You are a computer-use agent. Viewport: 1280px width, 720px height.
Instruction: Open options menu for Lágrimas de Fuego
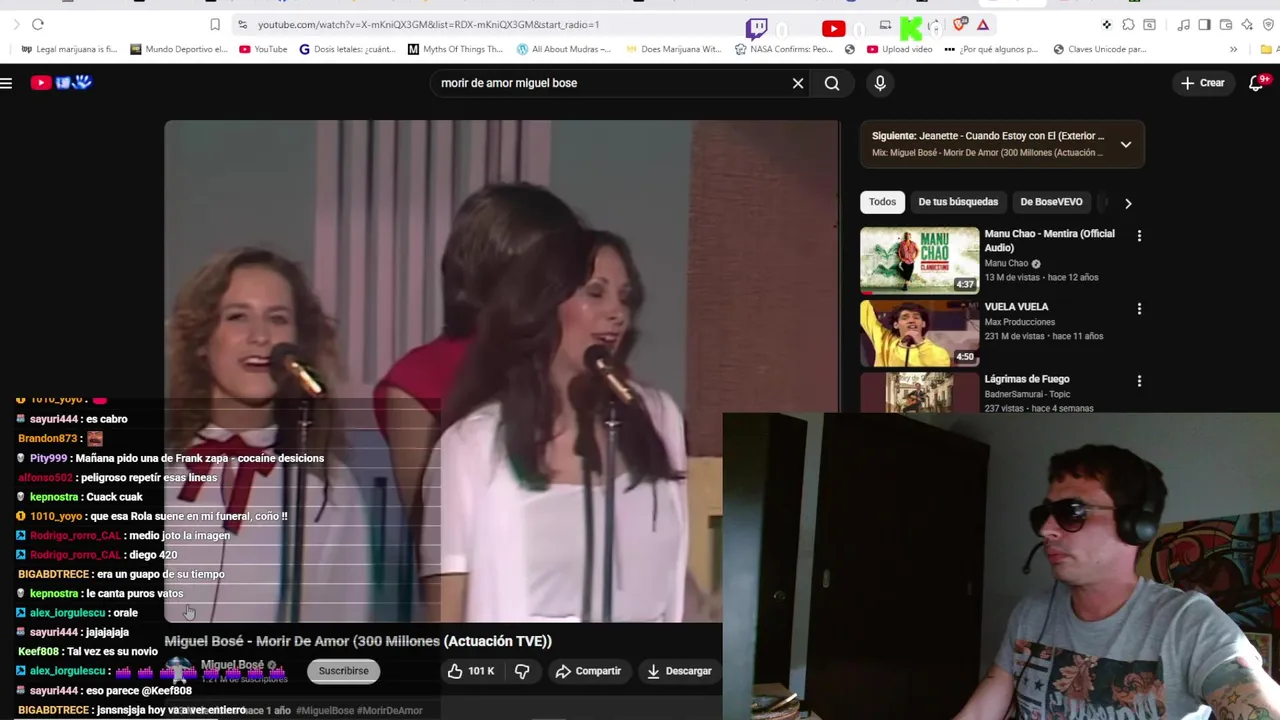[1139, 381]
